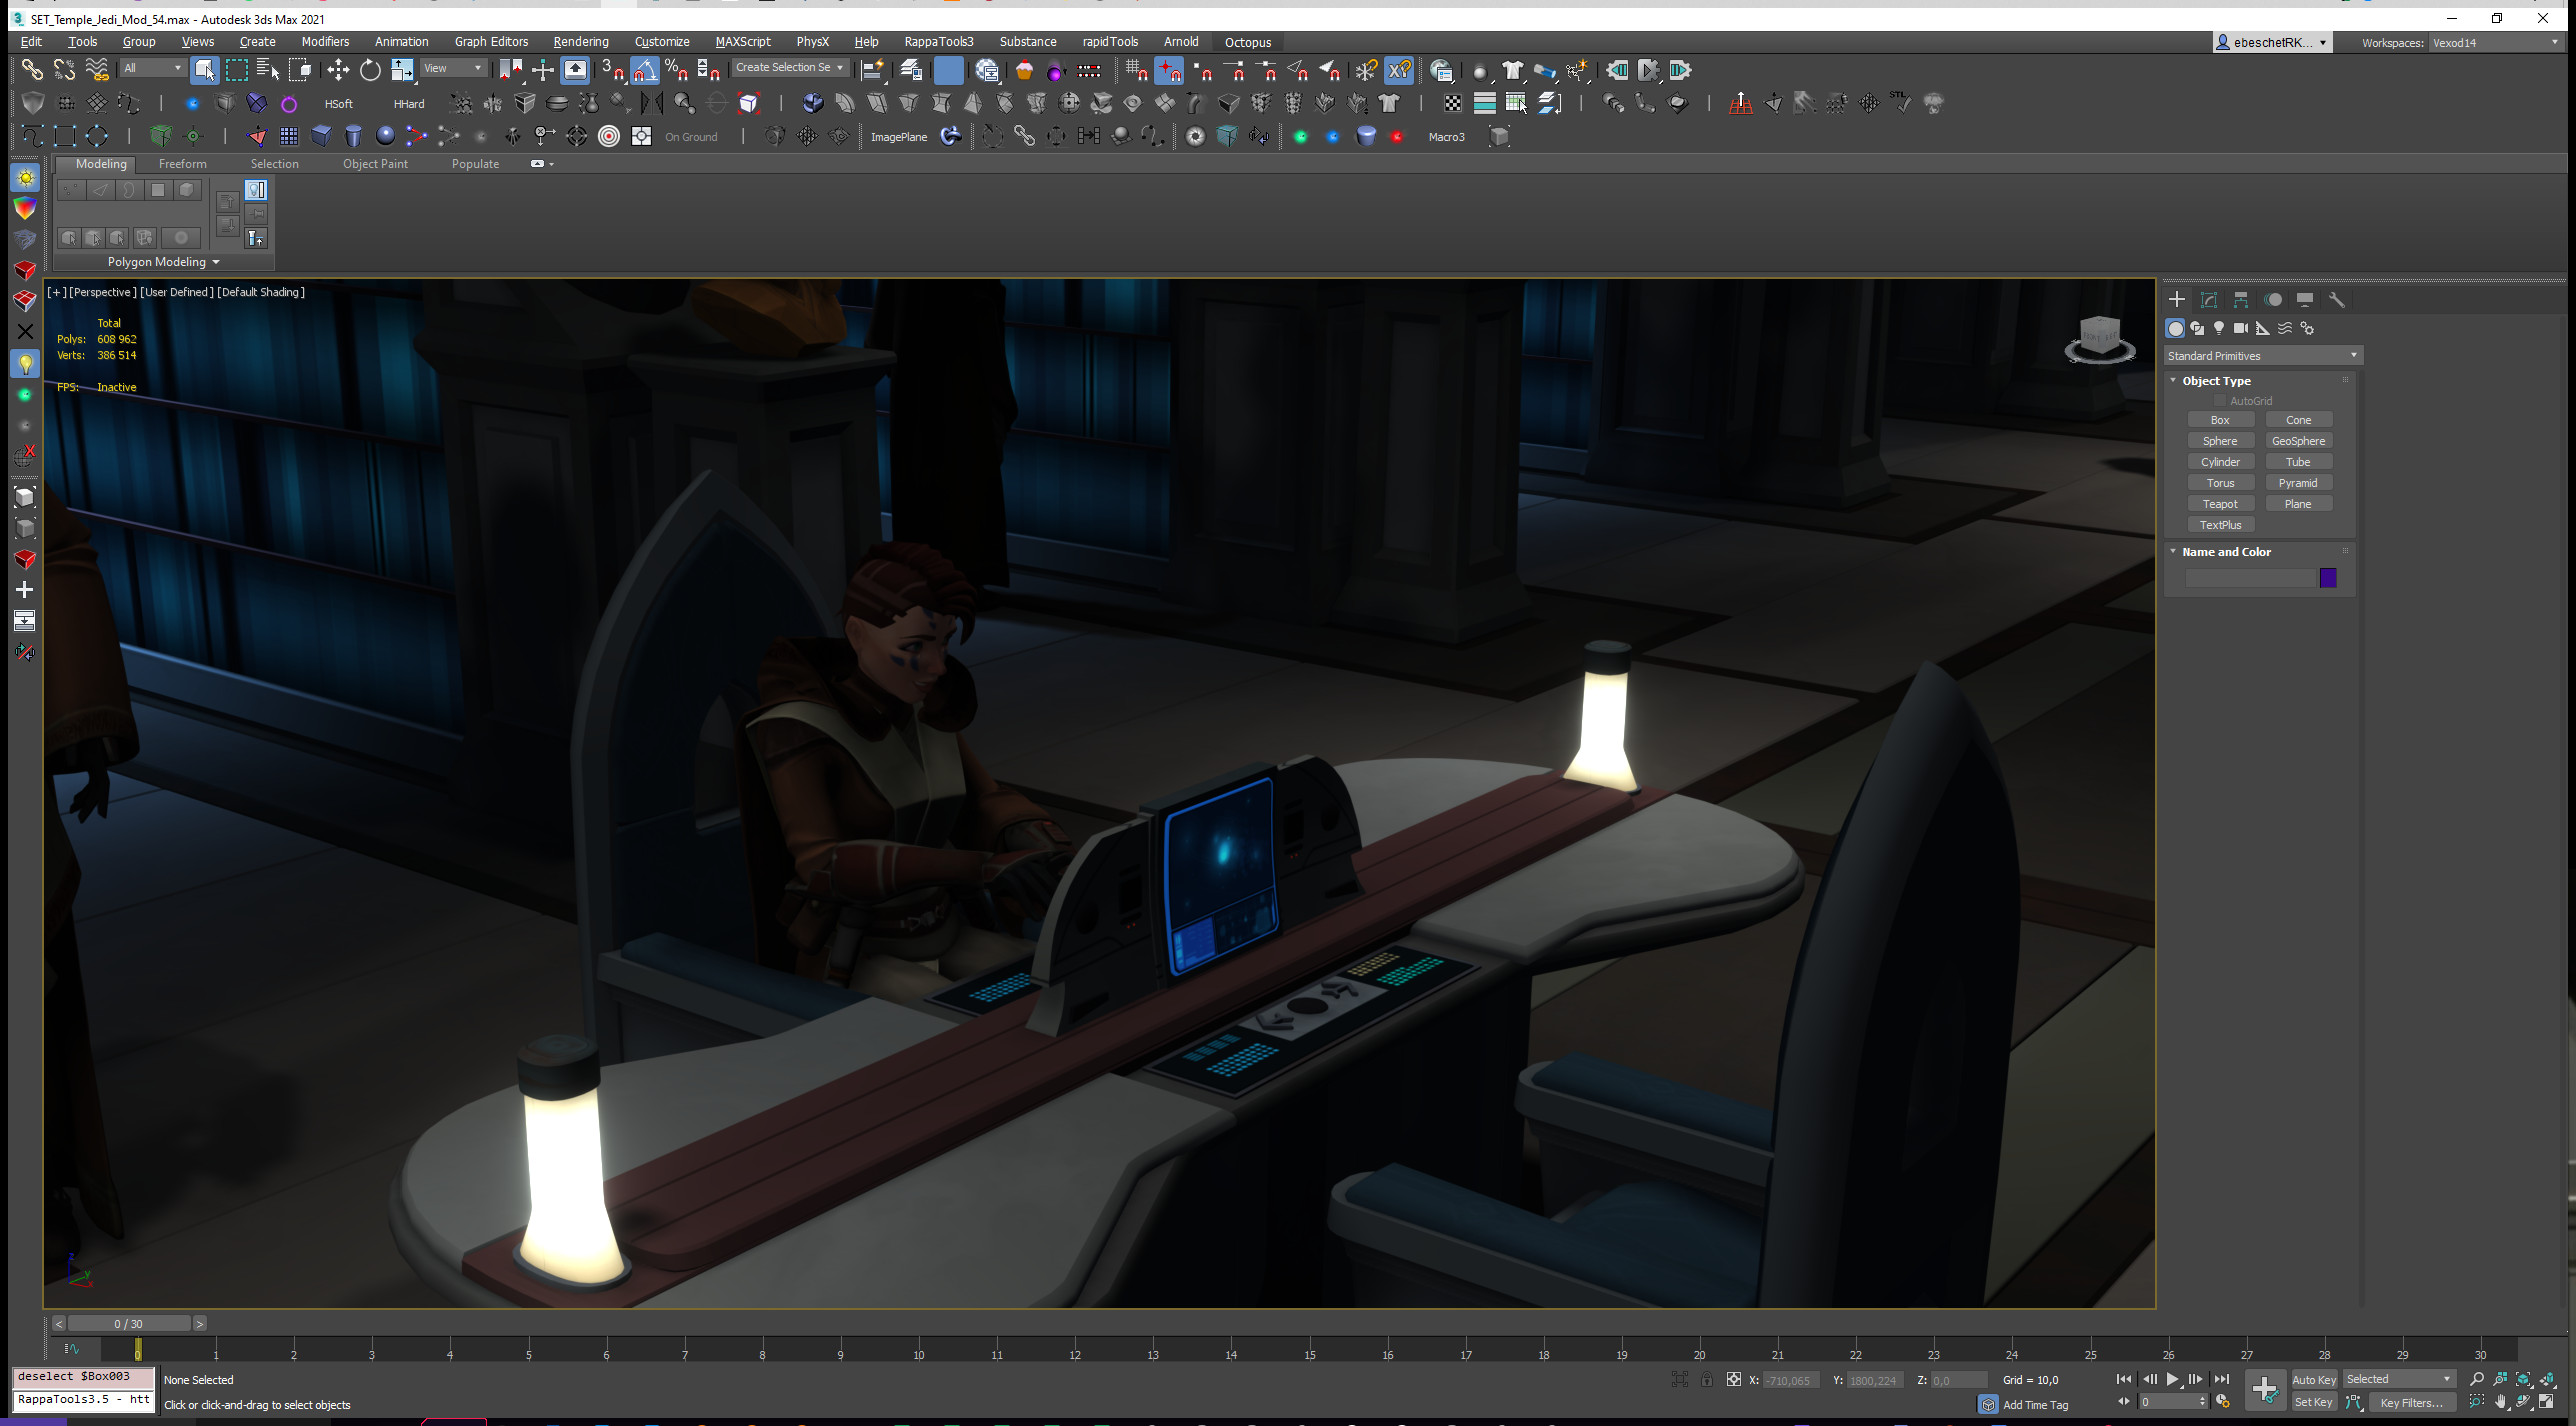Toggle the 3D Snaps magnet button
Image resolution: width=2576 pixels, height=1426 pixels.
(x=613, y=70)
